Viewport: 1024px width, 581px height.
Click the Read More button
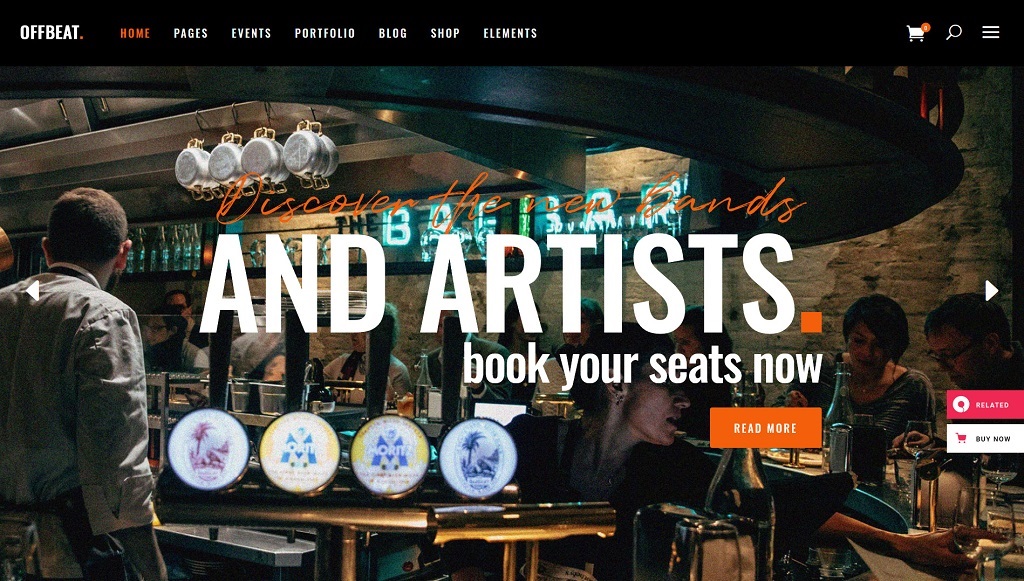pyautogui.click(x=765, y=428)
